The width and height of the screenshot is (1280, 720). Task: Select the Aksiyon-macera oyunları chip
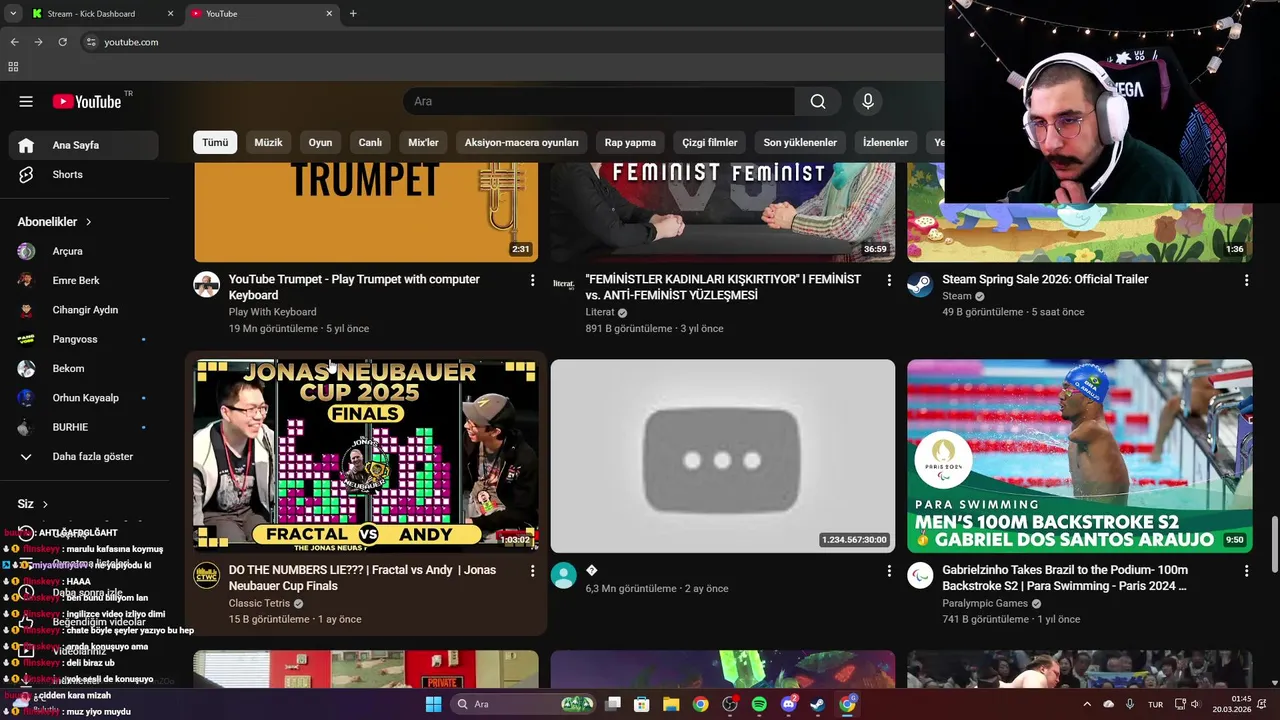point(522,142)
